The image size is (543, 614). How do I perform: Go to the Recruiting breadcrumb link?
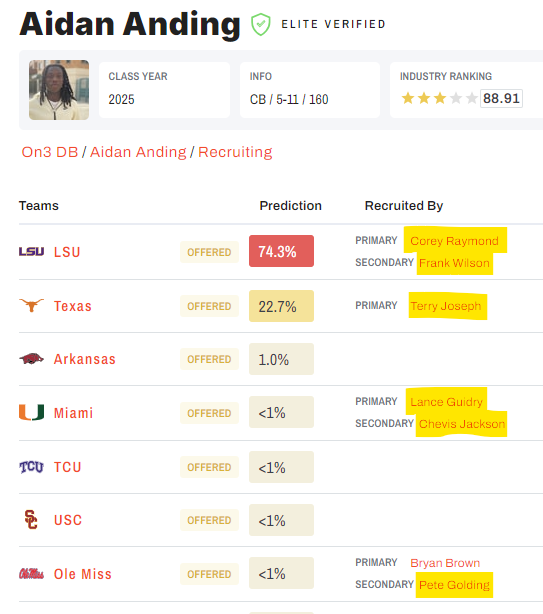[x=235, y=152]
